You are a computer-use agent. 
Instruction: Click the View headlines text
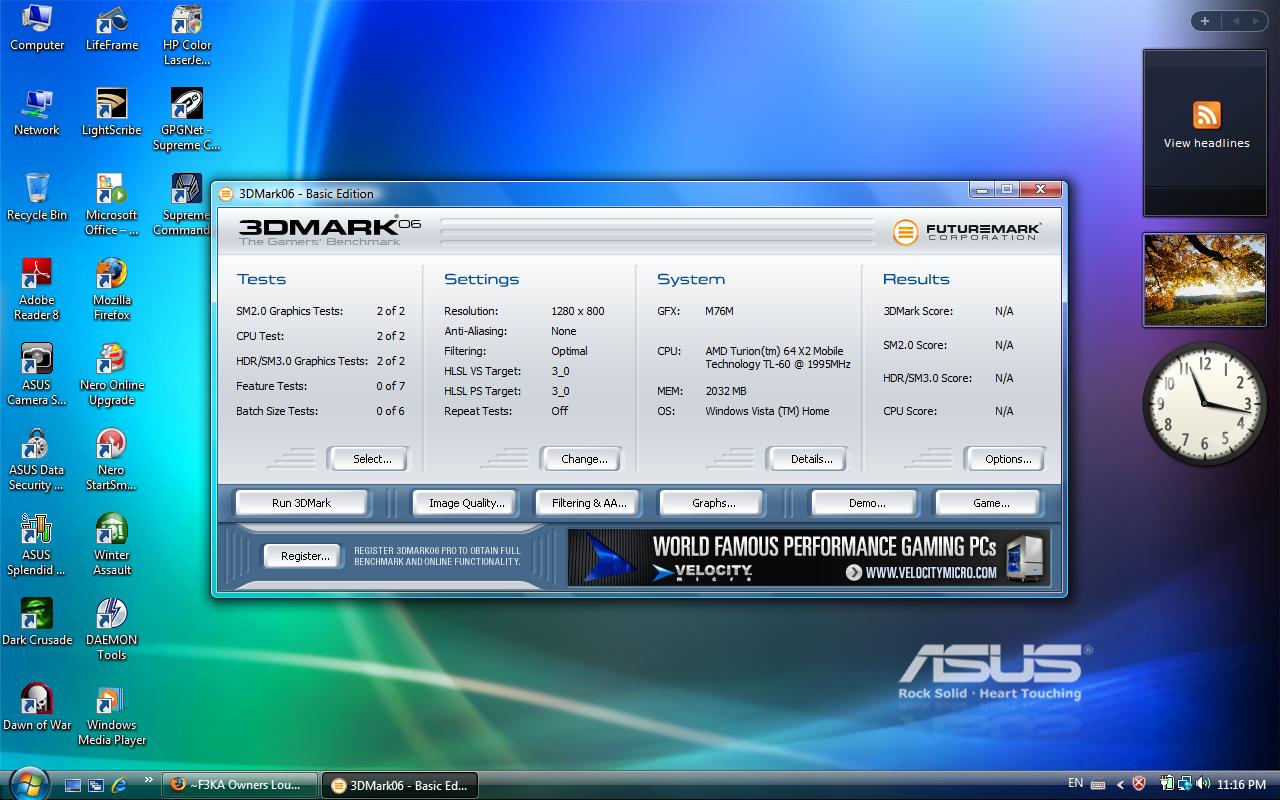[1206, 143]
